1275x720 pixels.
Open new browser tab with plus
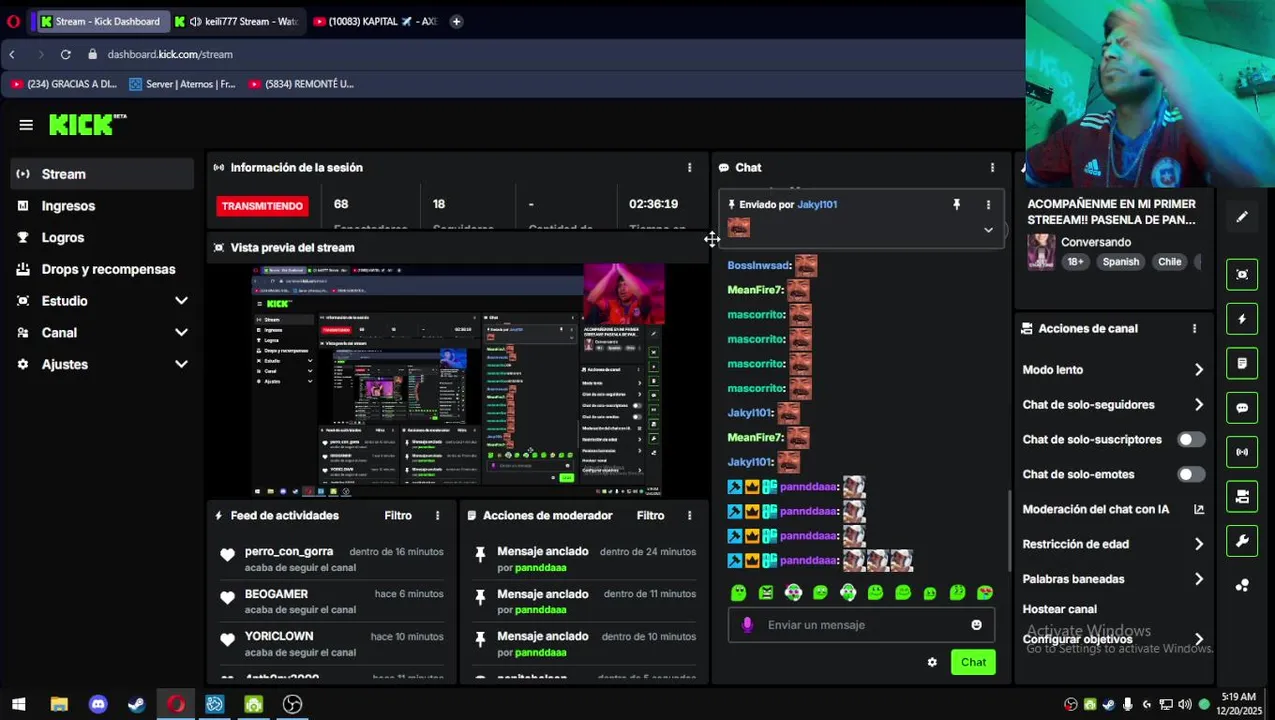click(x=456, y=21)
